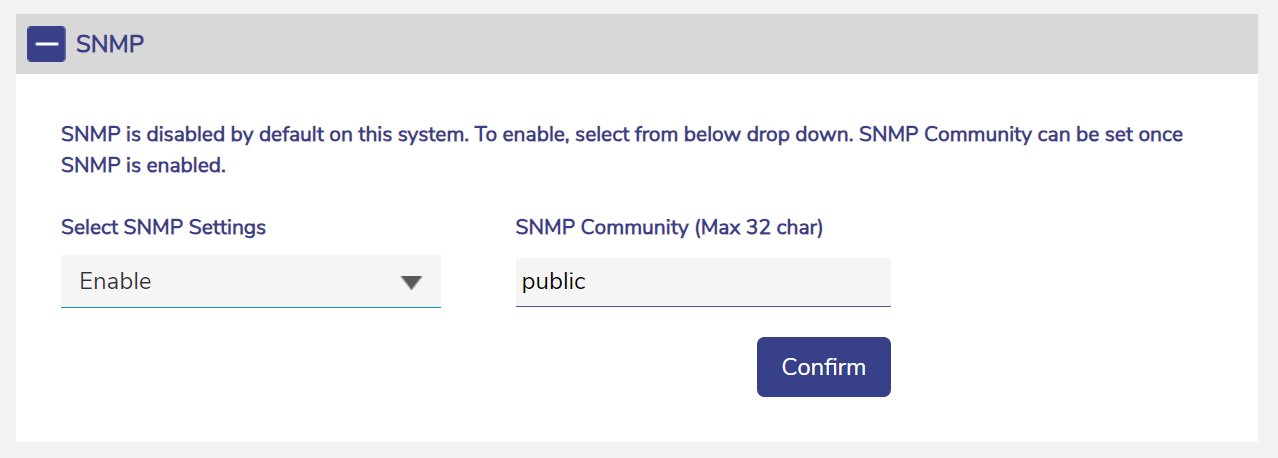The height and width of the screenshot is (458, 1278).
Task: Click empty white panel area left of Confirm
Action: pos(400,370)
